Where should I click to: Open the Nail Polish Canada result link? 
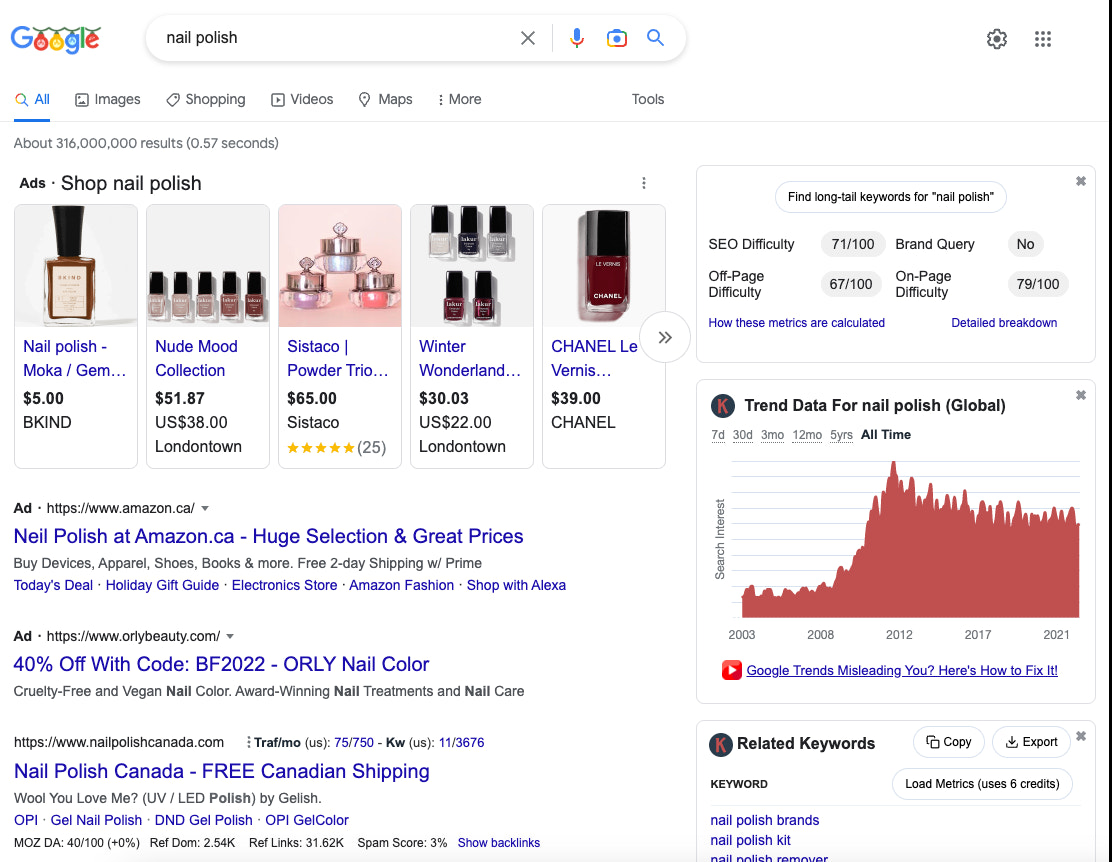click(221, 771)
